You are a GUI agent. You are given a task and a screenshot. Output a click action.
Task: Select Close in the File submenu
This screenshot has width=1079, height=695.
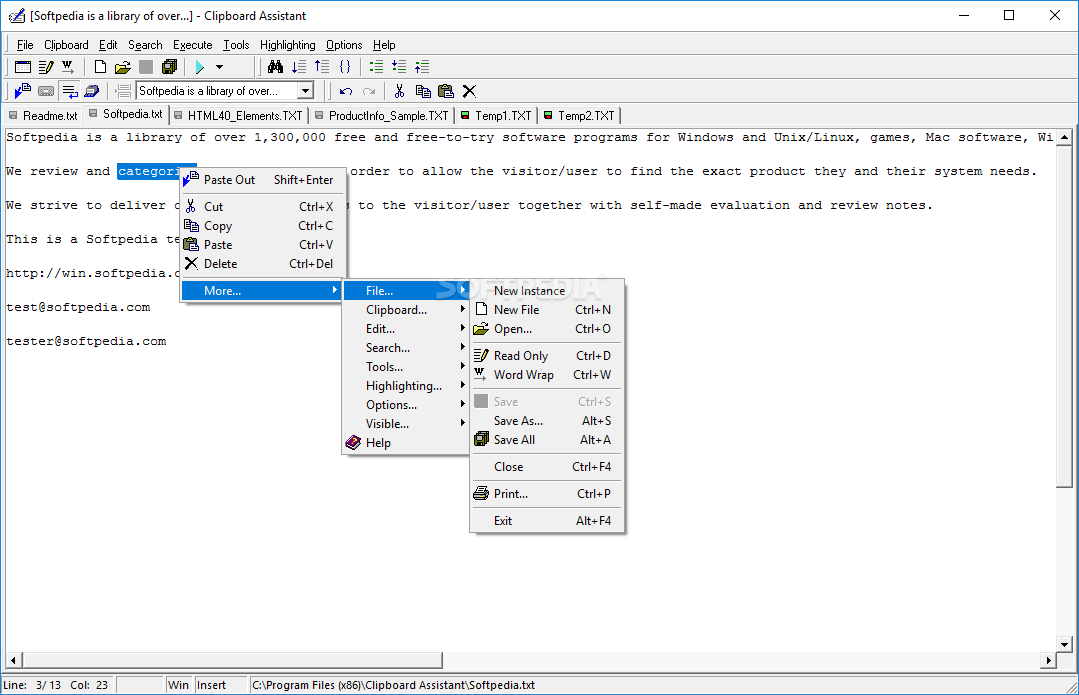point(547,467)
